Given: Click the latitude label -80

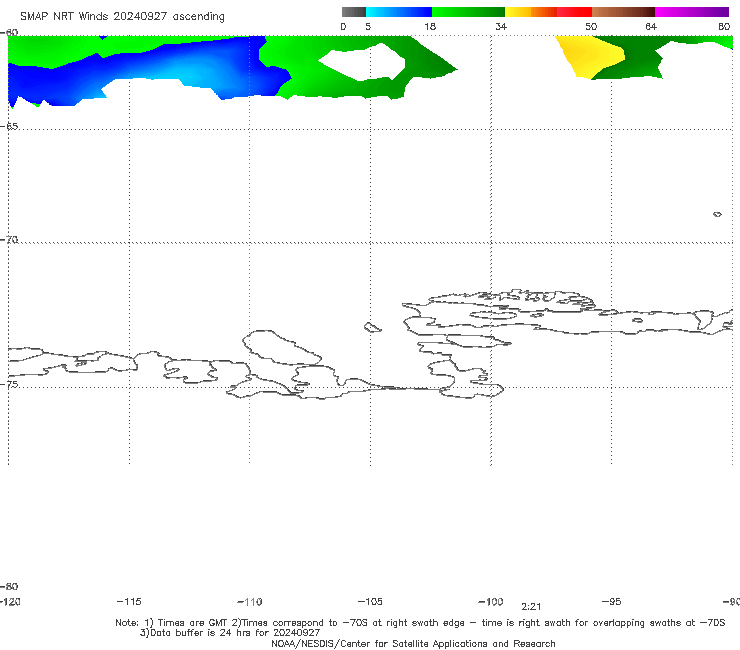Looking at the screenshot, I should [9, 586].
